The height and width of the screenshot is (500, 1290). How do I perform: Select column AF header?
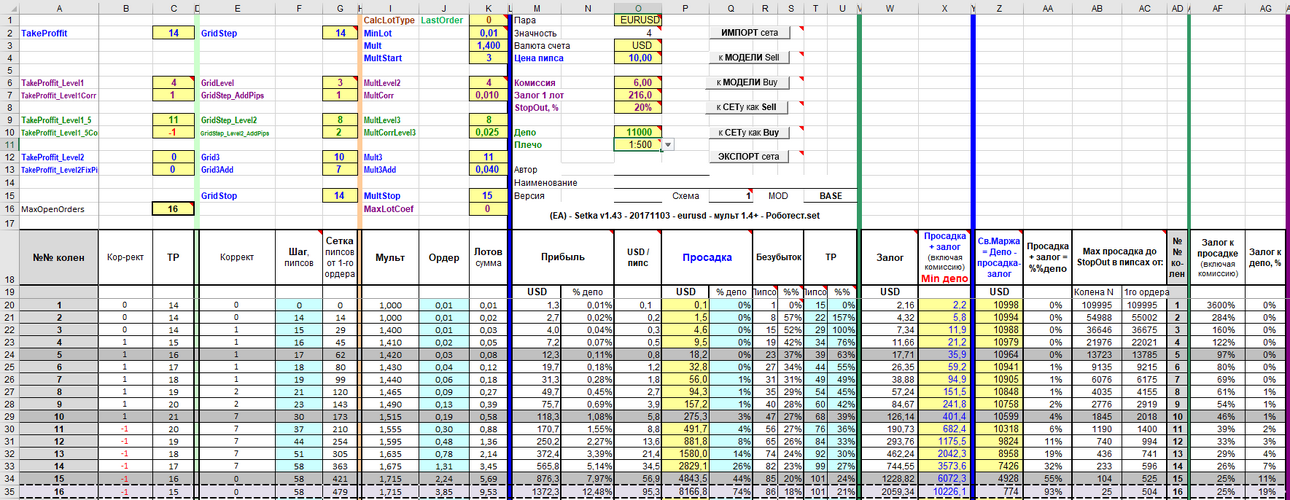(x=1217, y=6)
